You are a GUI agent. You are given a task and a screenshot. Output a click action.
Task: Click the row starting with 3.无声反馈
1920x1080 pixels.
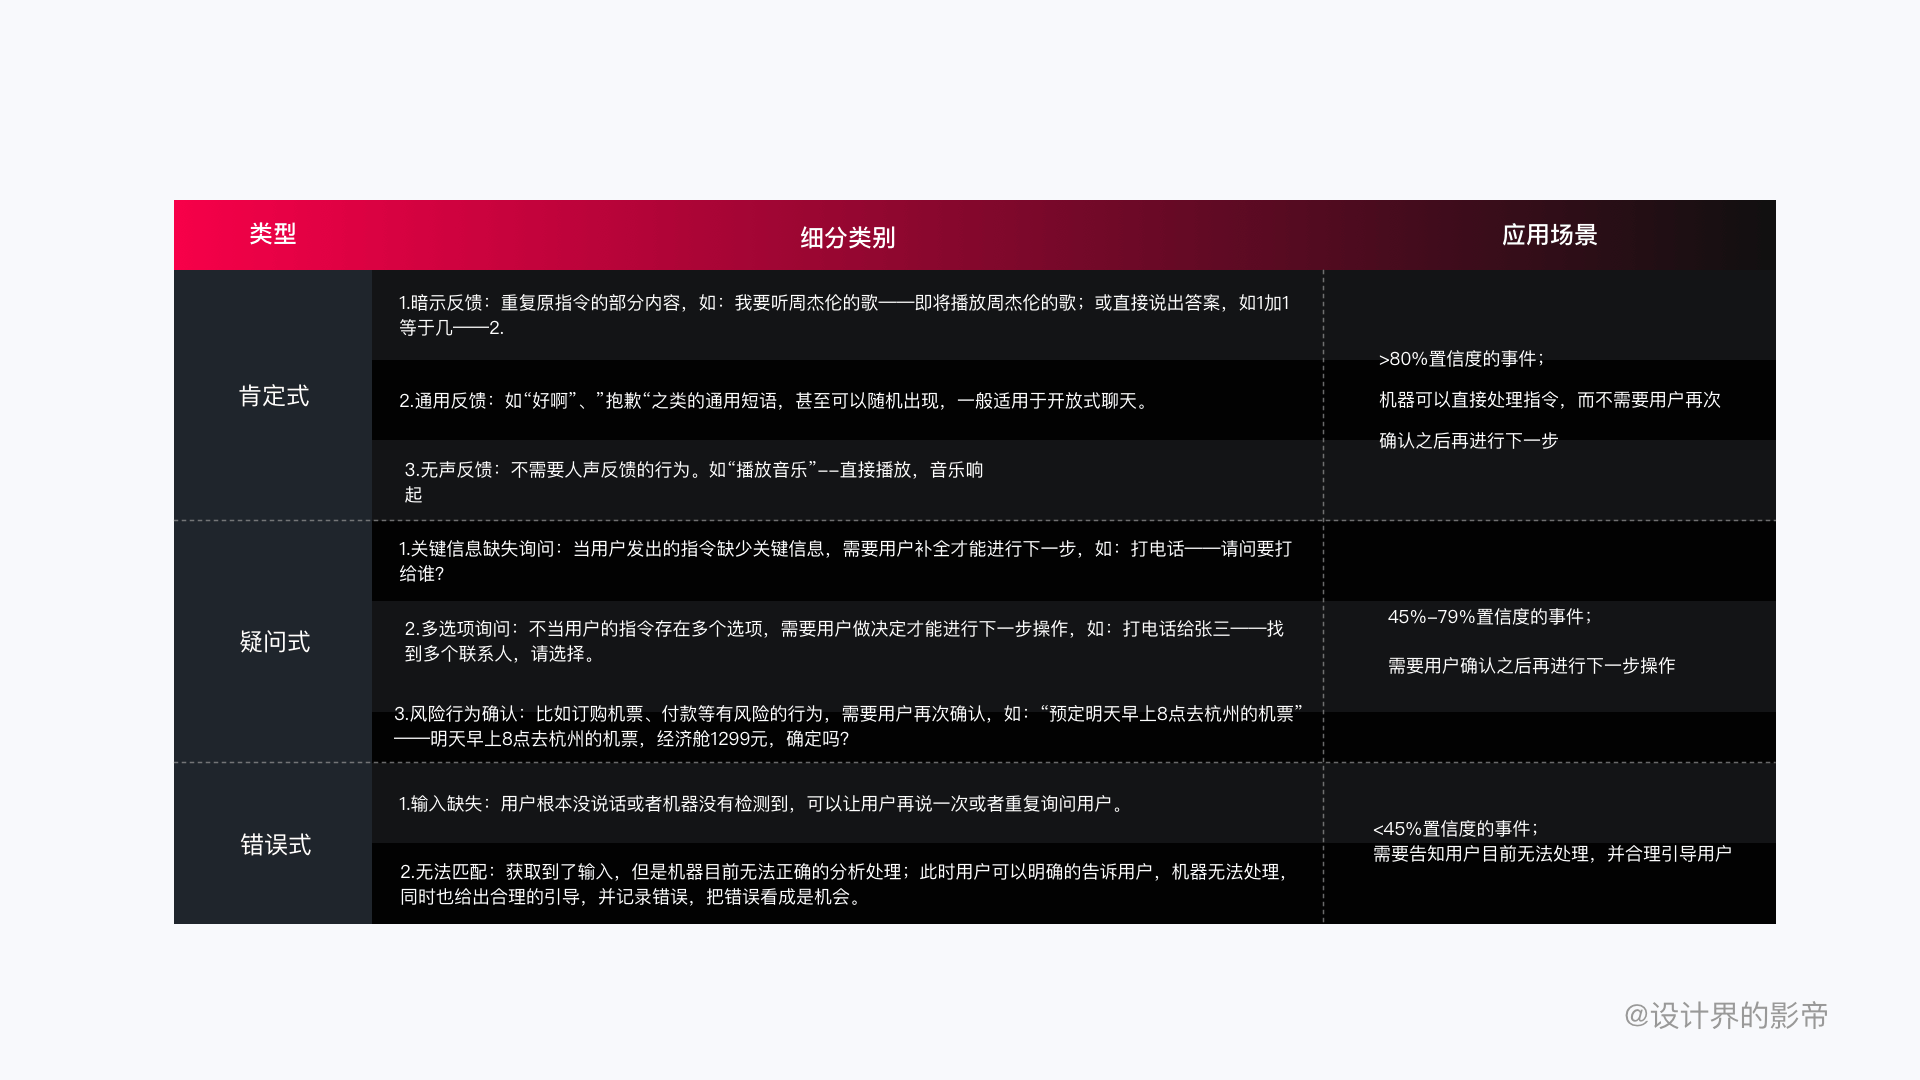pos(847,481)
